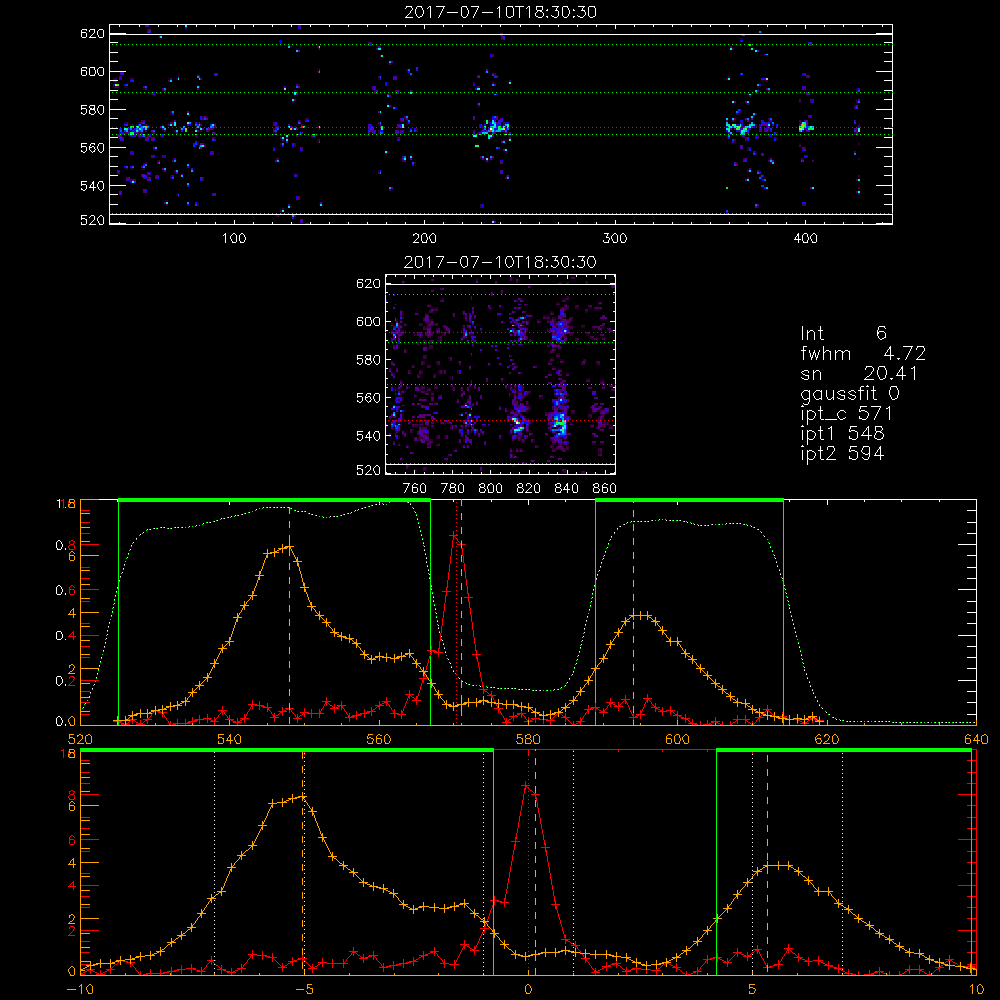Screen dimensions: 1000x1000
Task: Select the 'ipt1 548' readout line
Action: click(842, 434)
